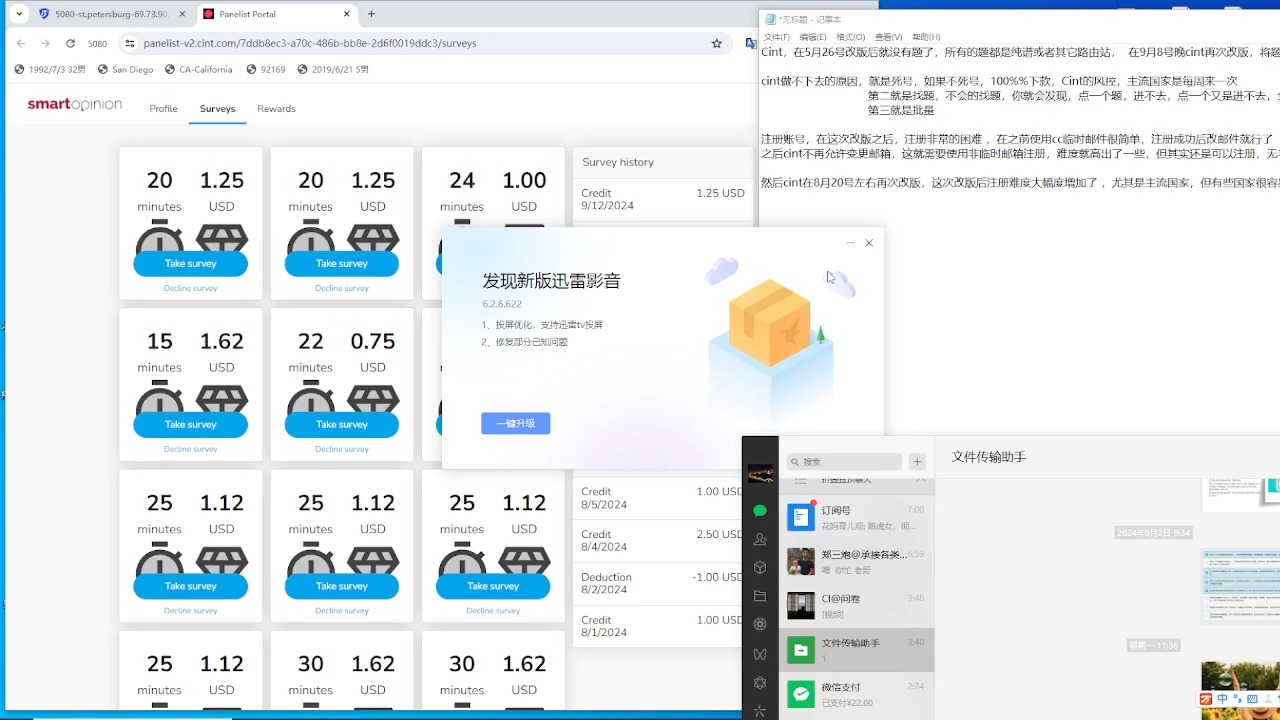
Task: Click the smartopinion logo
Action: 75,104
